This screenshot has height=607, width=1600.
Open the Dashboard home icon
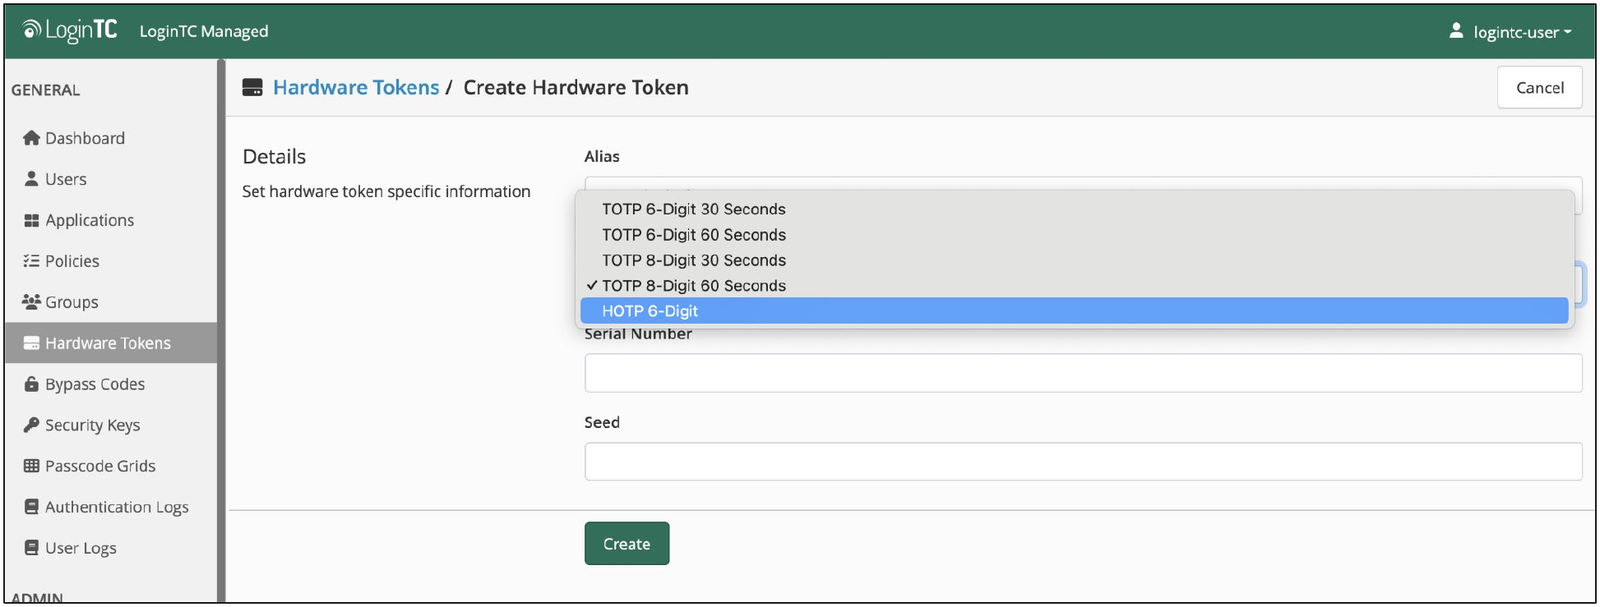tap(31, 138)
